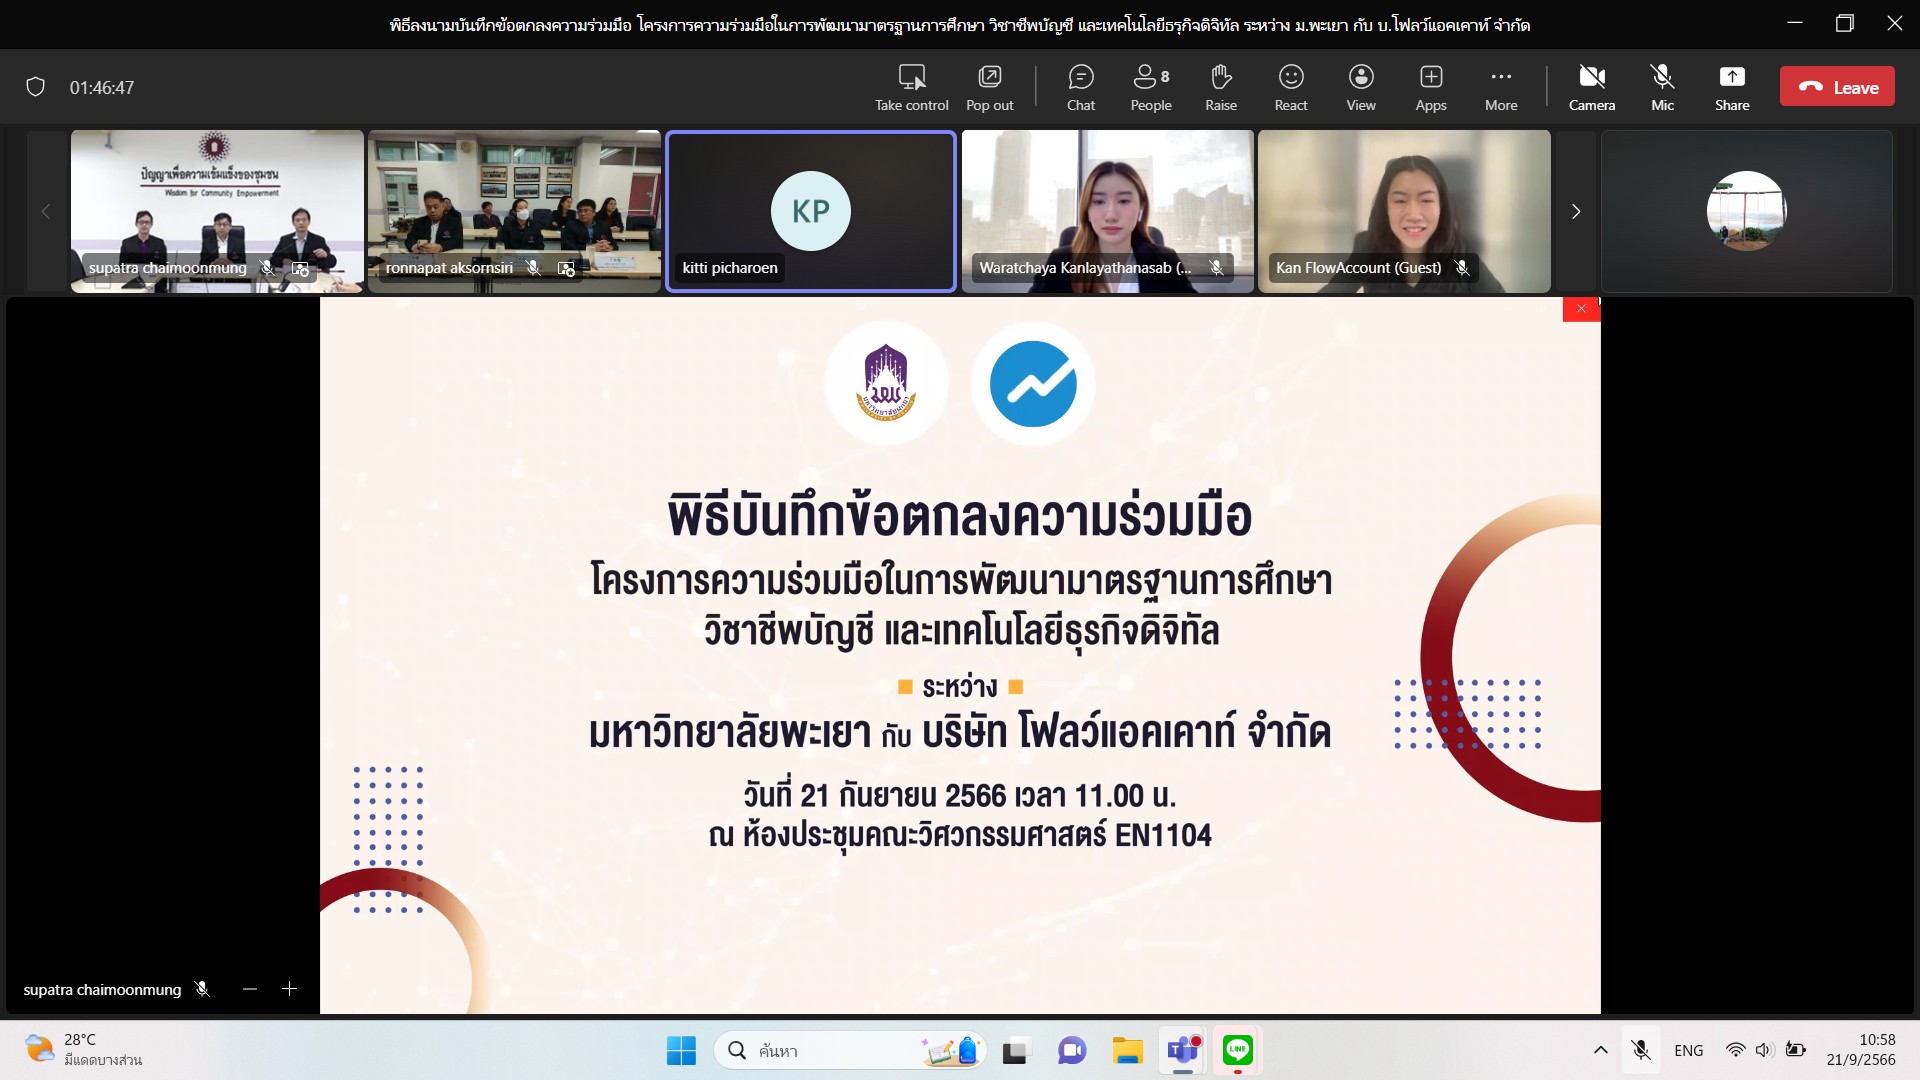Viewport: 1920px width, 1080px height.
Task: Open the weather widget 28°C
Action: (84, 1050)
